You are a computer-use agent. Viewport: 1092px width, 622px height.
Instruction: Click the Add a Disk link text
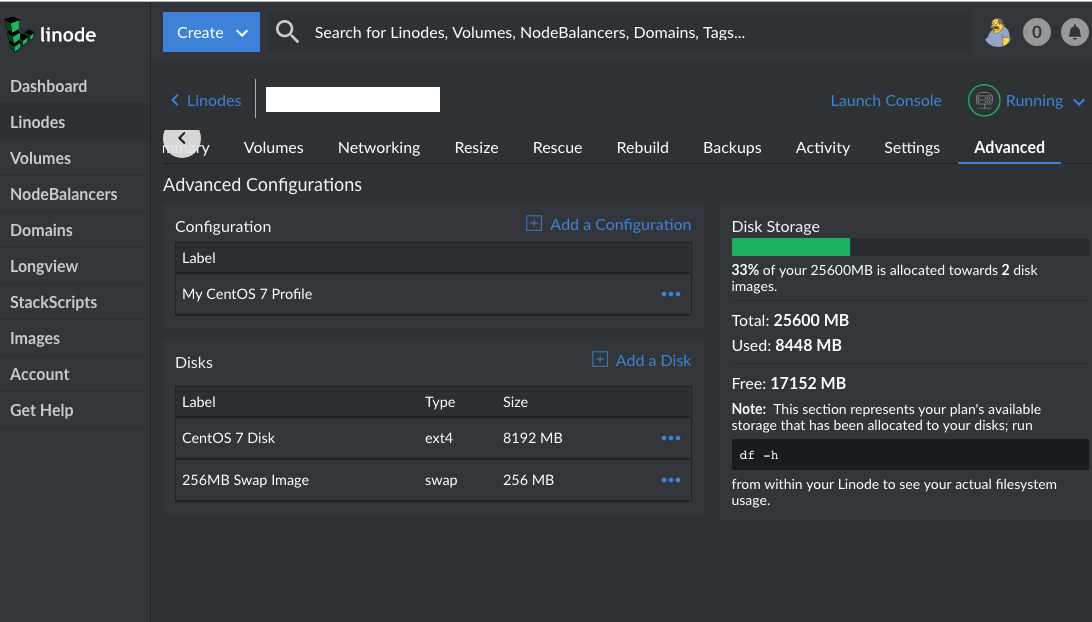653,360
